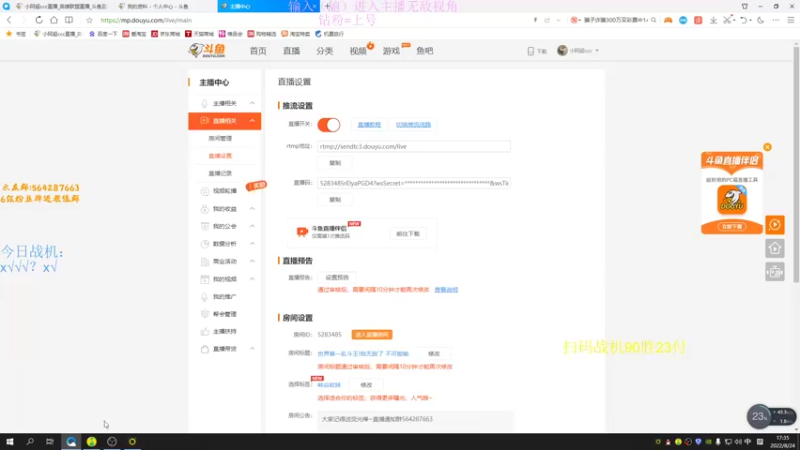Open the 查看说明 link
This screenshot has height=450, width=800.
click(446, 290)
